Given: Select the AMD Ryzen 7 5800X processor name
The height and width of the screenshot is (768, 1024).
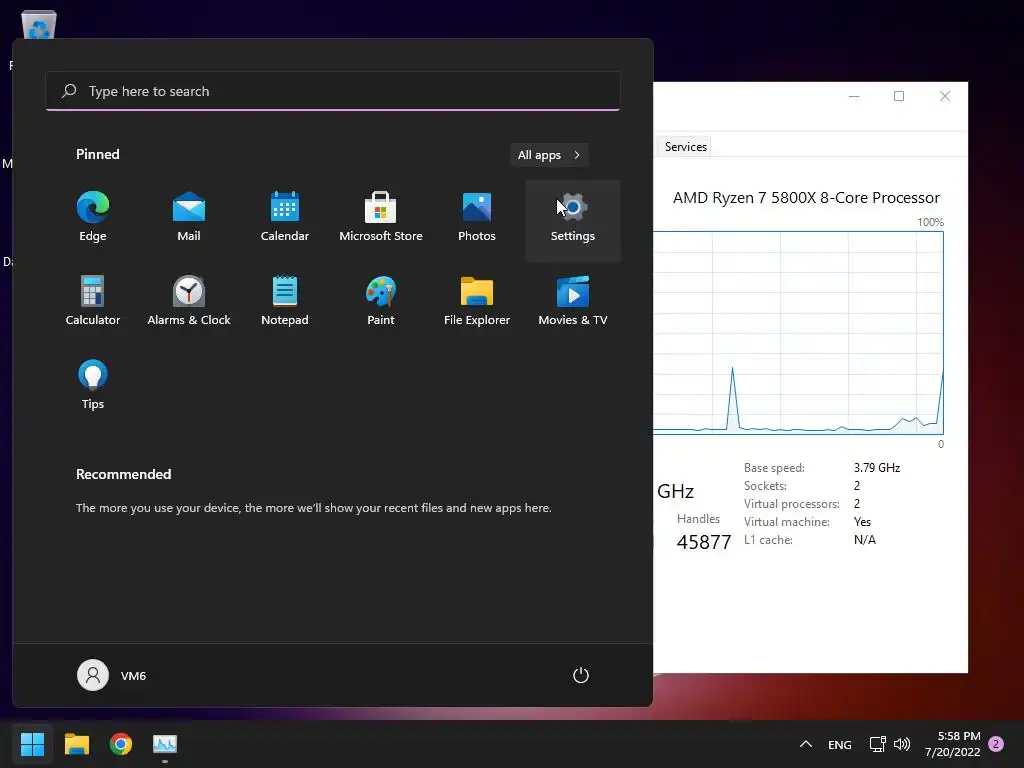Looking at the screenshot, I should tap(806, 197).
